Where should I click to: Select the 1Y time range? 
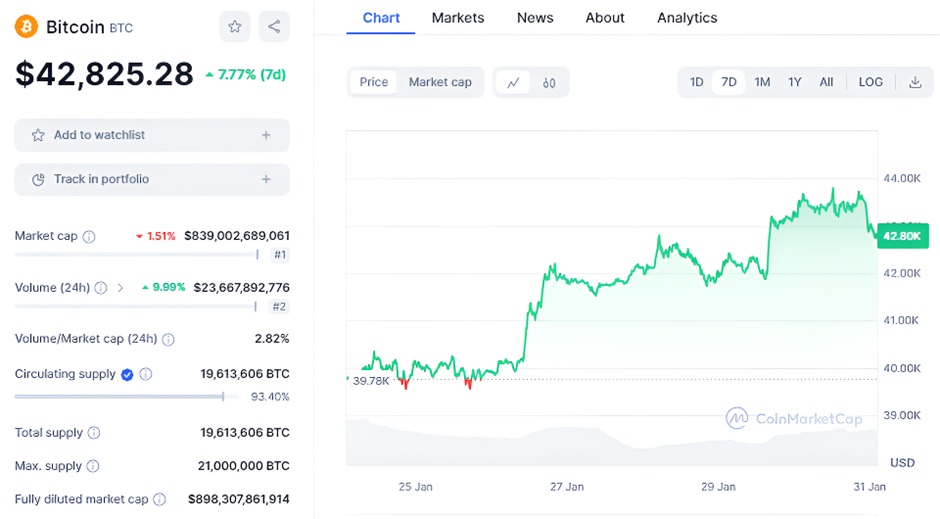tap(795, 82)
